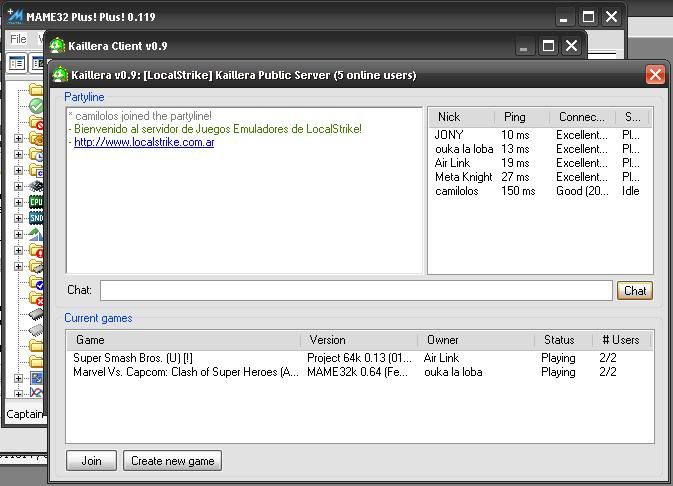Click the Create new game button
Image resolution: width=673 pixels, height=486 pixels.
[x=173, y=461]
